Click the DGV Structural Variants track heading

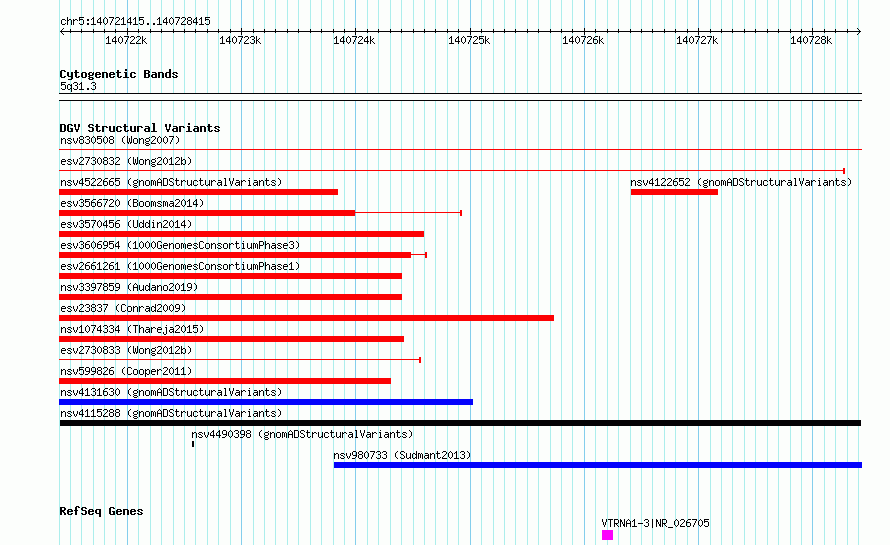point(140,128)
